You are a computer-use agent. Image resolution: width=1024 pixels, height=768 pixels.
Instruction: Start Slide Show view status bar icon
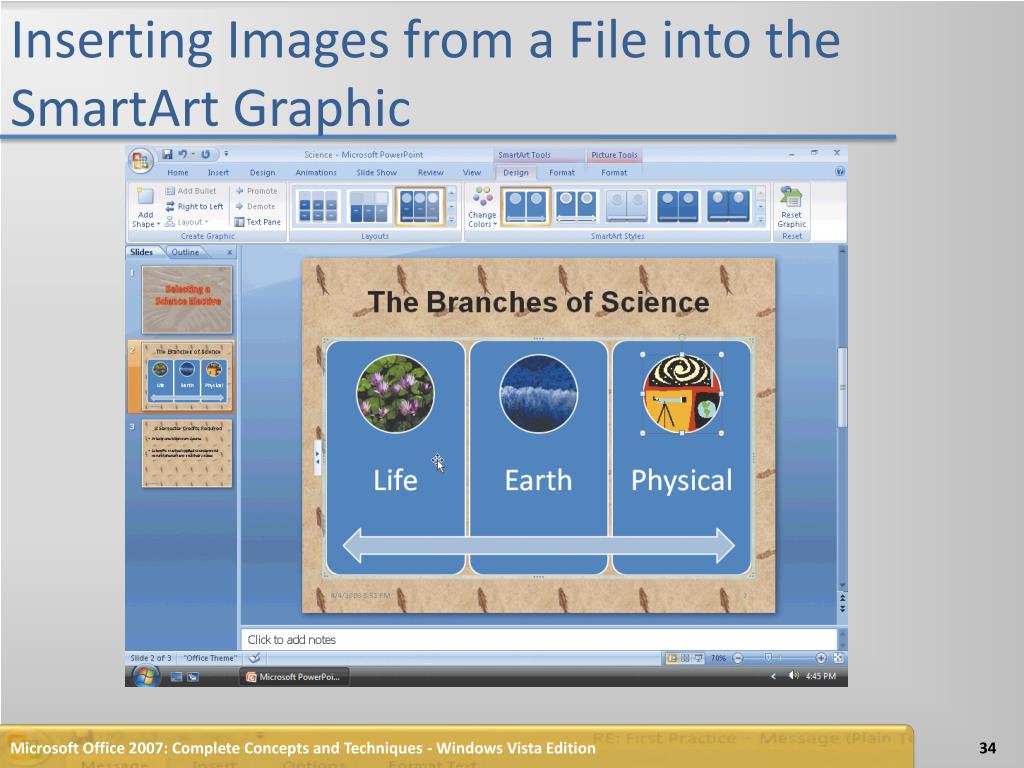coord(698,658)
